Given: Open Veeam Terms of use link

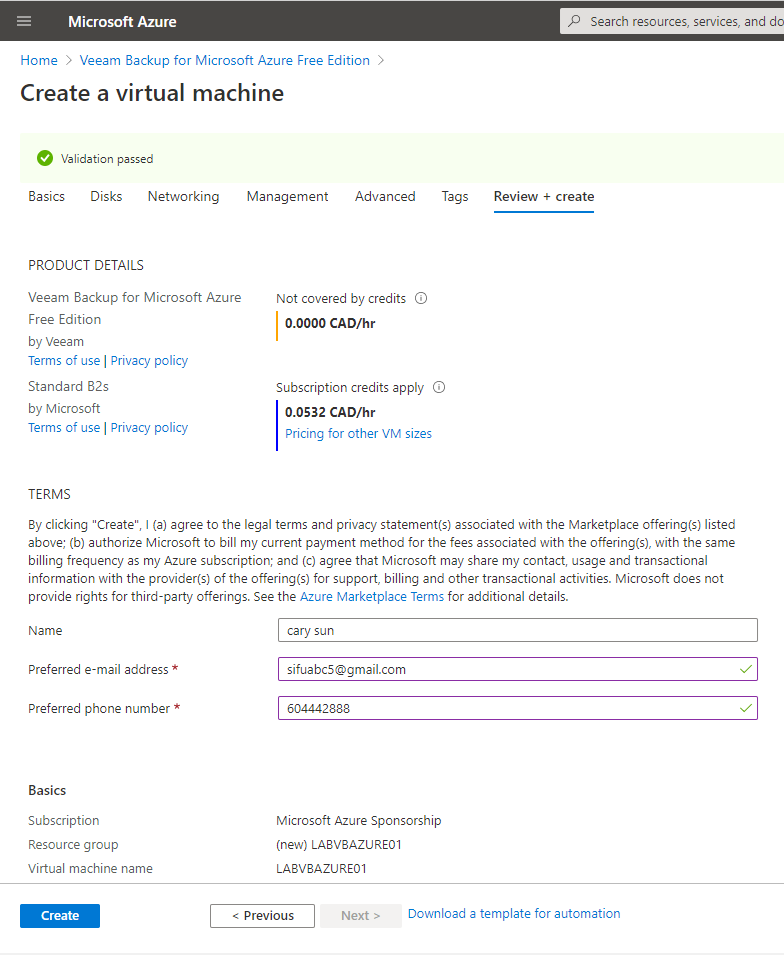Looking at the screenshot, I should point(64,361).
